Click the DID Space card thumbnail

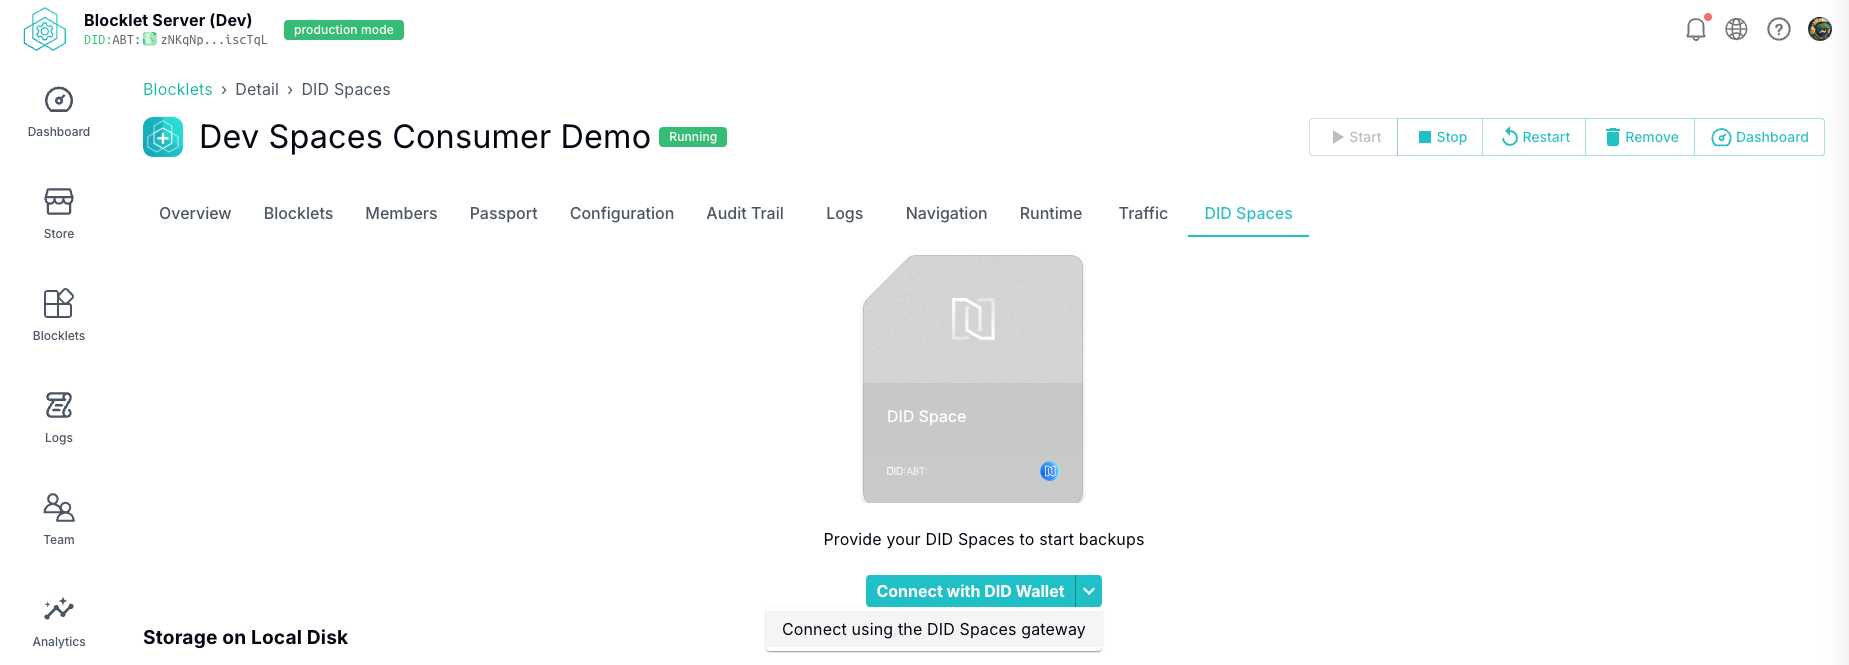(973, 379)
